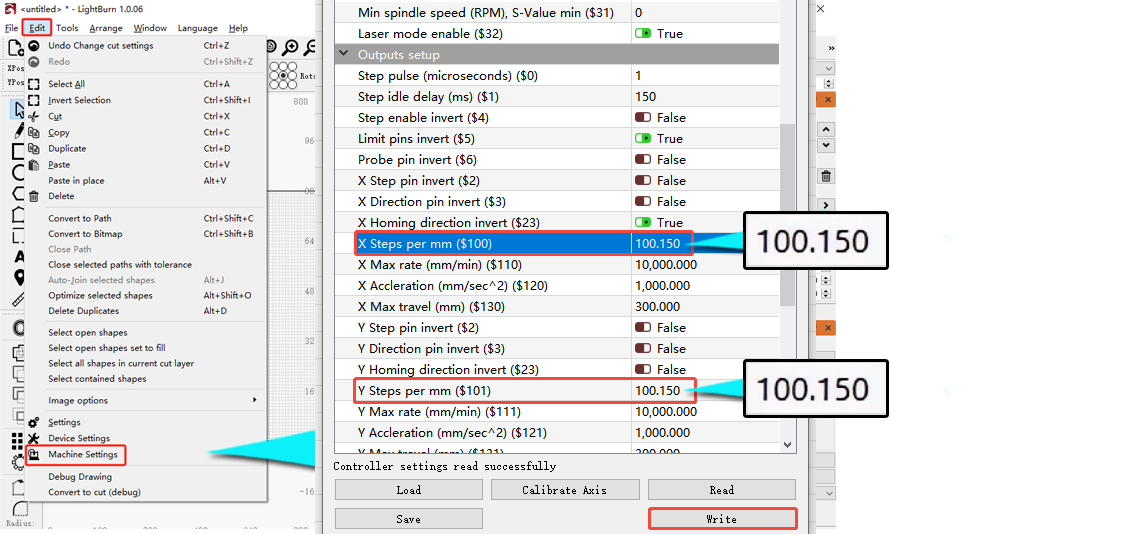
Task: Select the Position Laser marker tool
Action: (x=18, y=277)
